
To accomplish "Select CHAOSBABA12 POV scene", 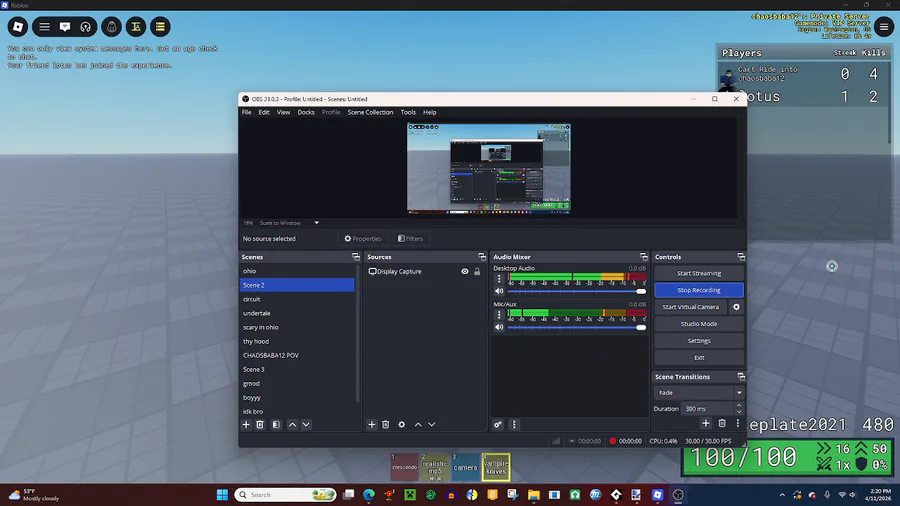I will point(297,355).
